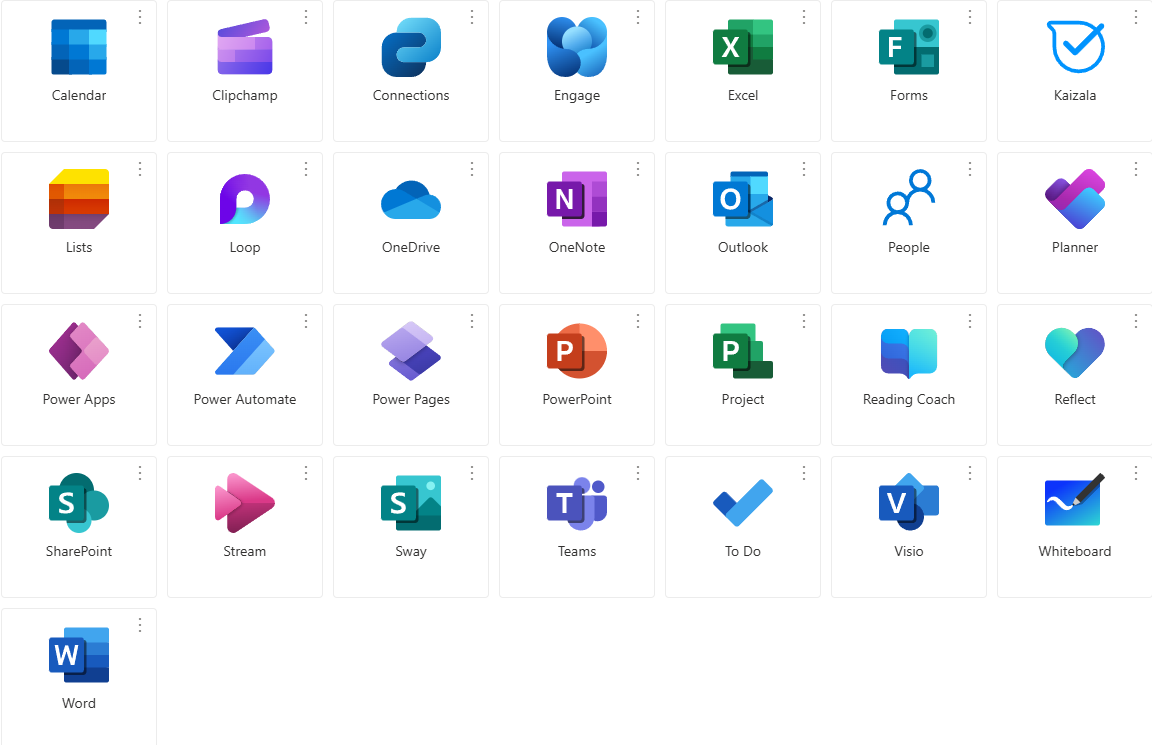Open the PowerPoint tile options menu

tap(638, 321)
